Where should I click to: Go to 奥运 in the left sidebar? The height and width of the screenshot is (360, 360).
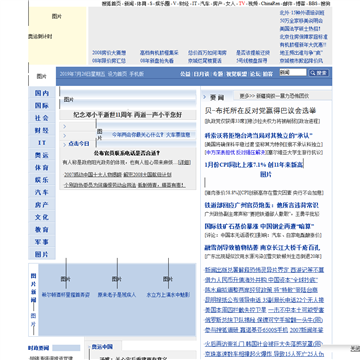tap(42, 155)
